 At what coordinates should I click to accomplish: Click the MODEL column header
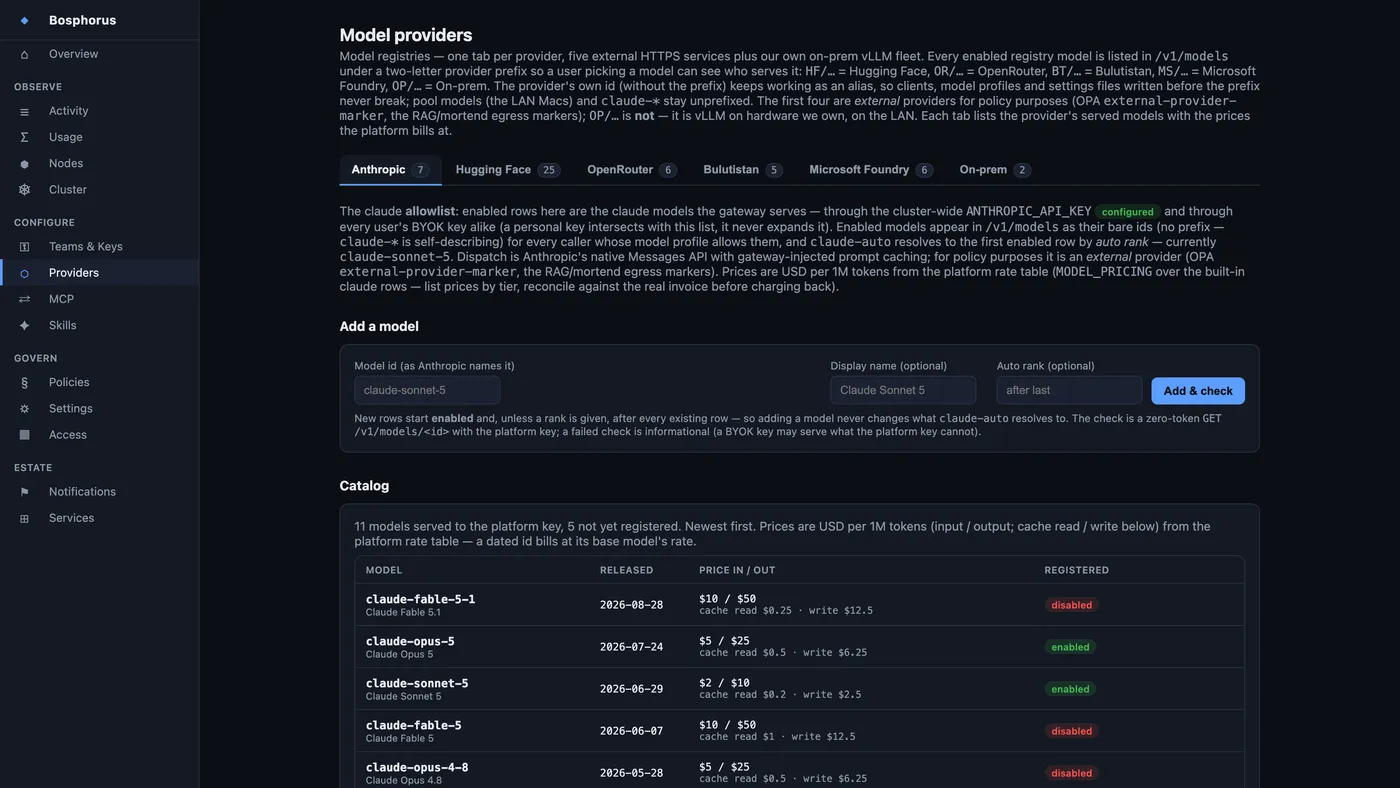point(384,570)
